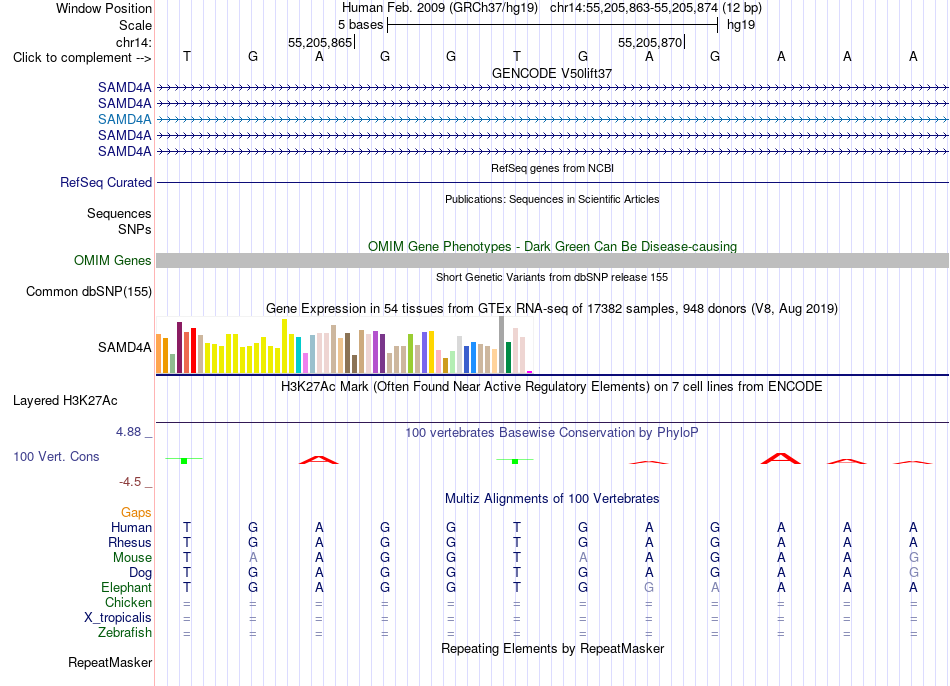Image resolution: width=950 pixels, height=686 pixels.
Task: Select the Human species label
Action: (x=131, y=527)
